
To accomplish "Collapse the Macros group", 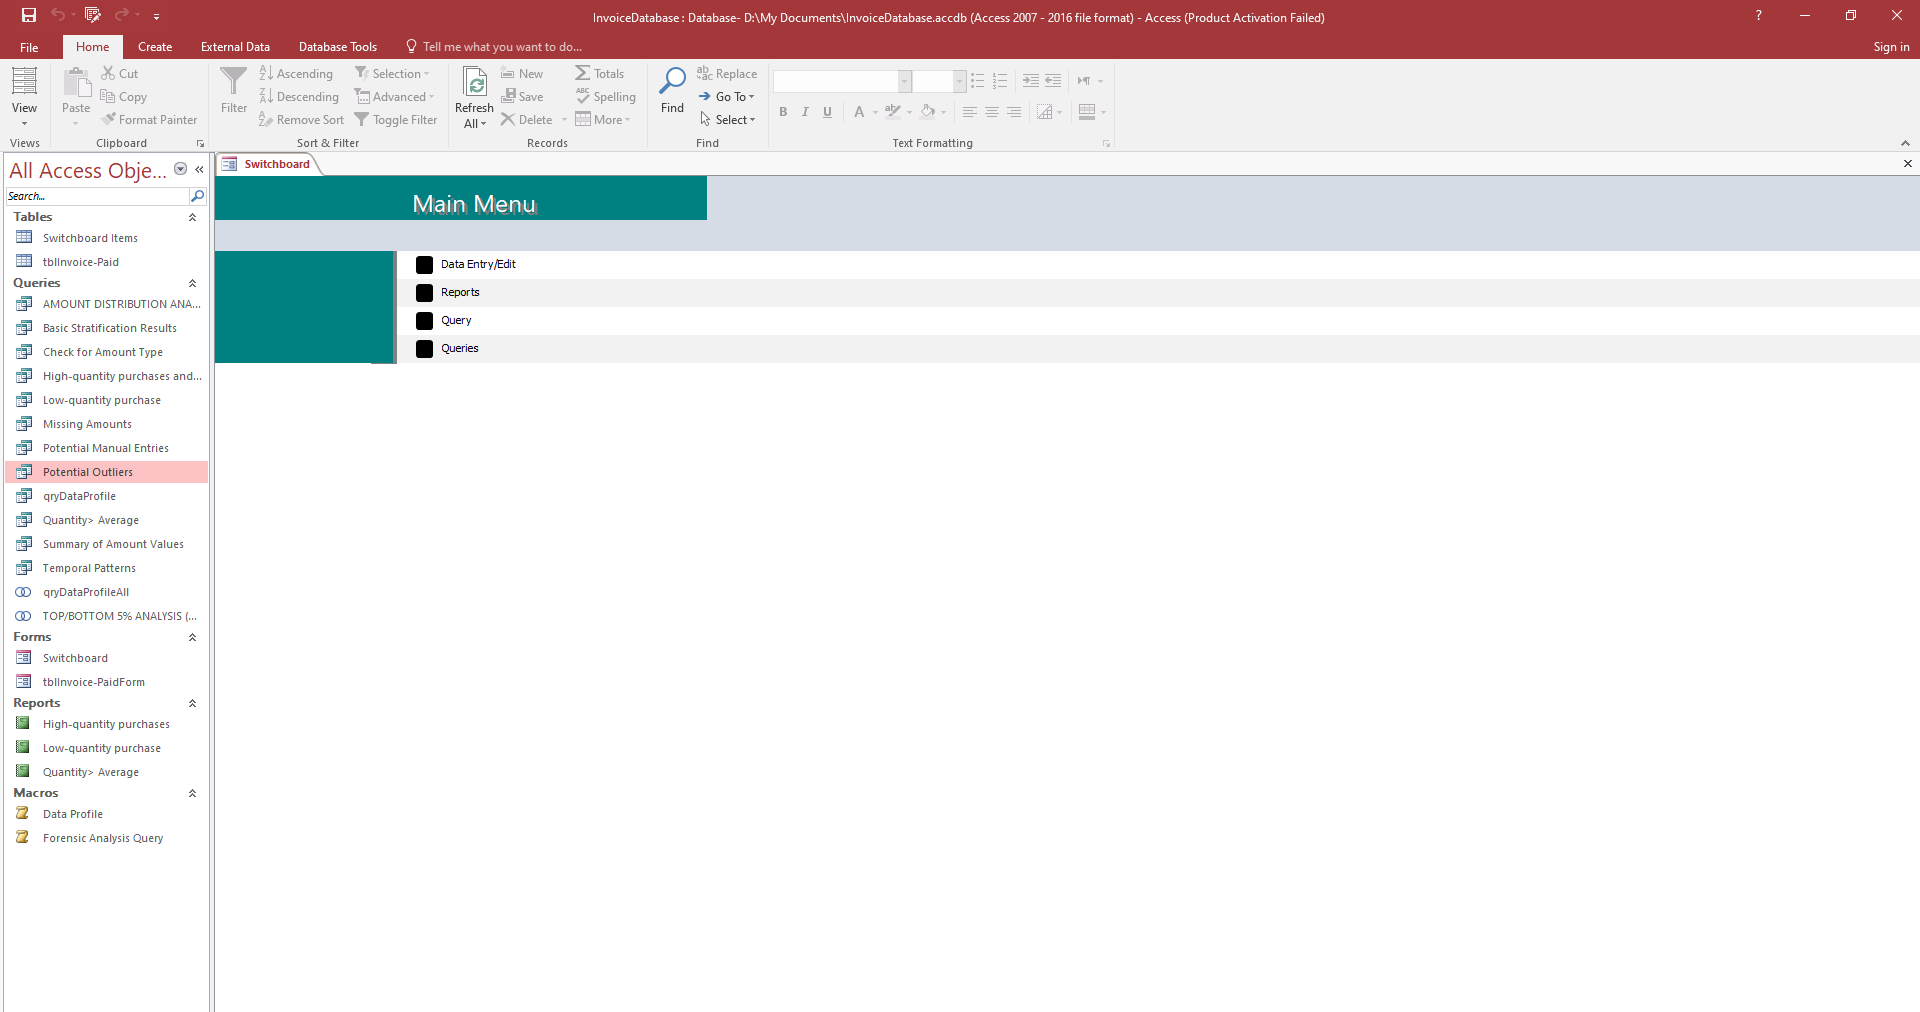I will point(192,793).
